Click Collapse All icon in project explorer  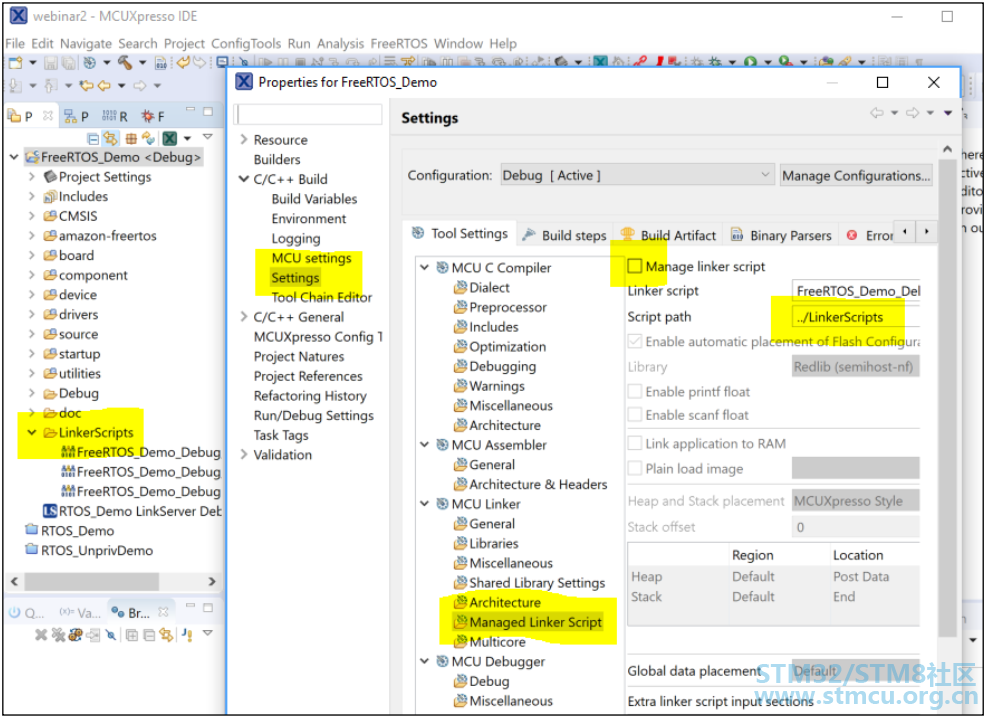(x=93, y=139)
